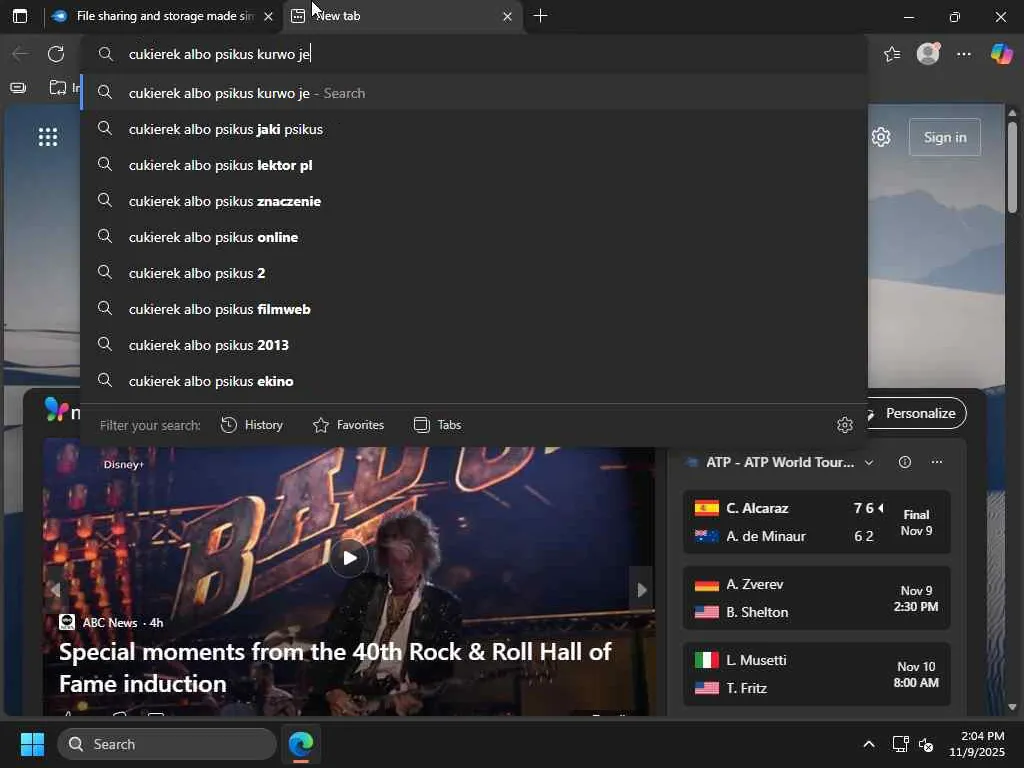1024x768 pixels.
Task: Open the Special moments headline article
Action: coord(336,667)
